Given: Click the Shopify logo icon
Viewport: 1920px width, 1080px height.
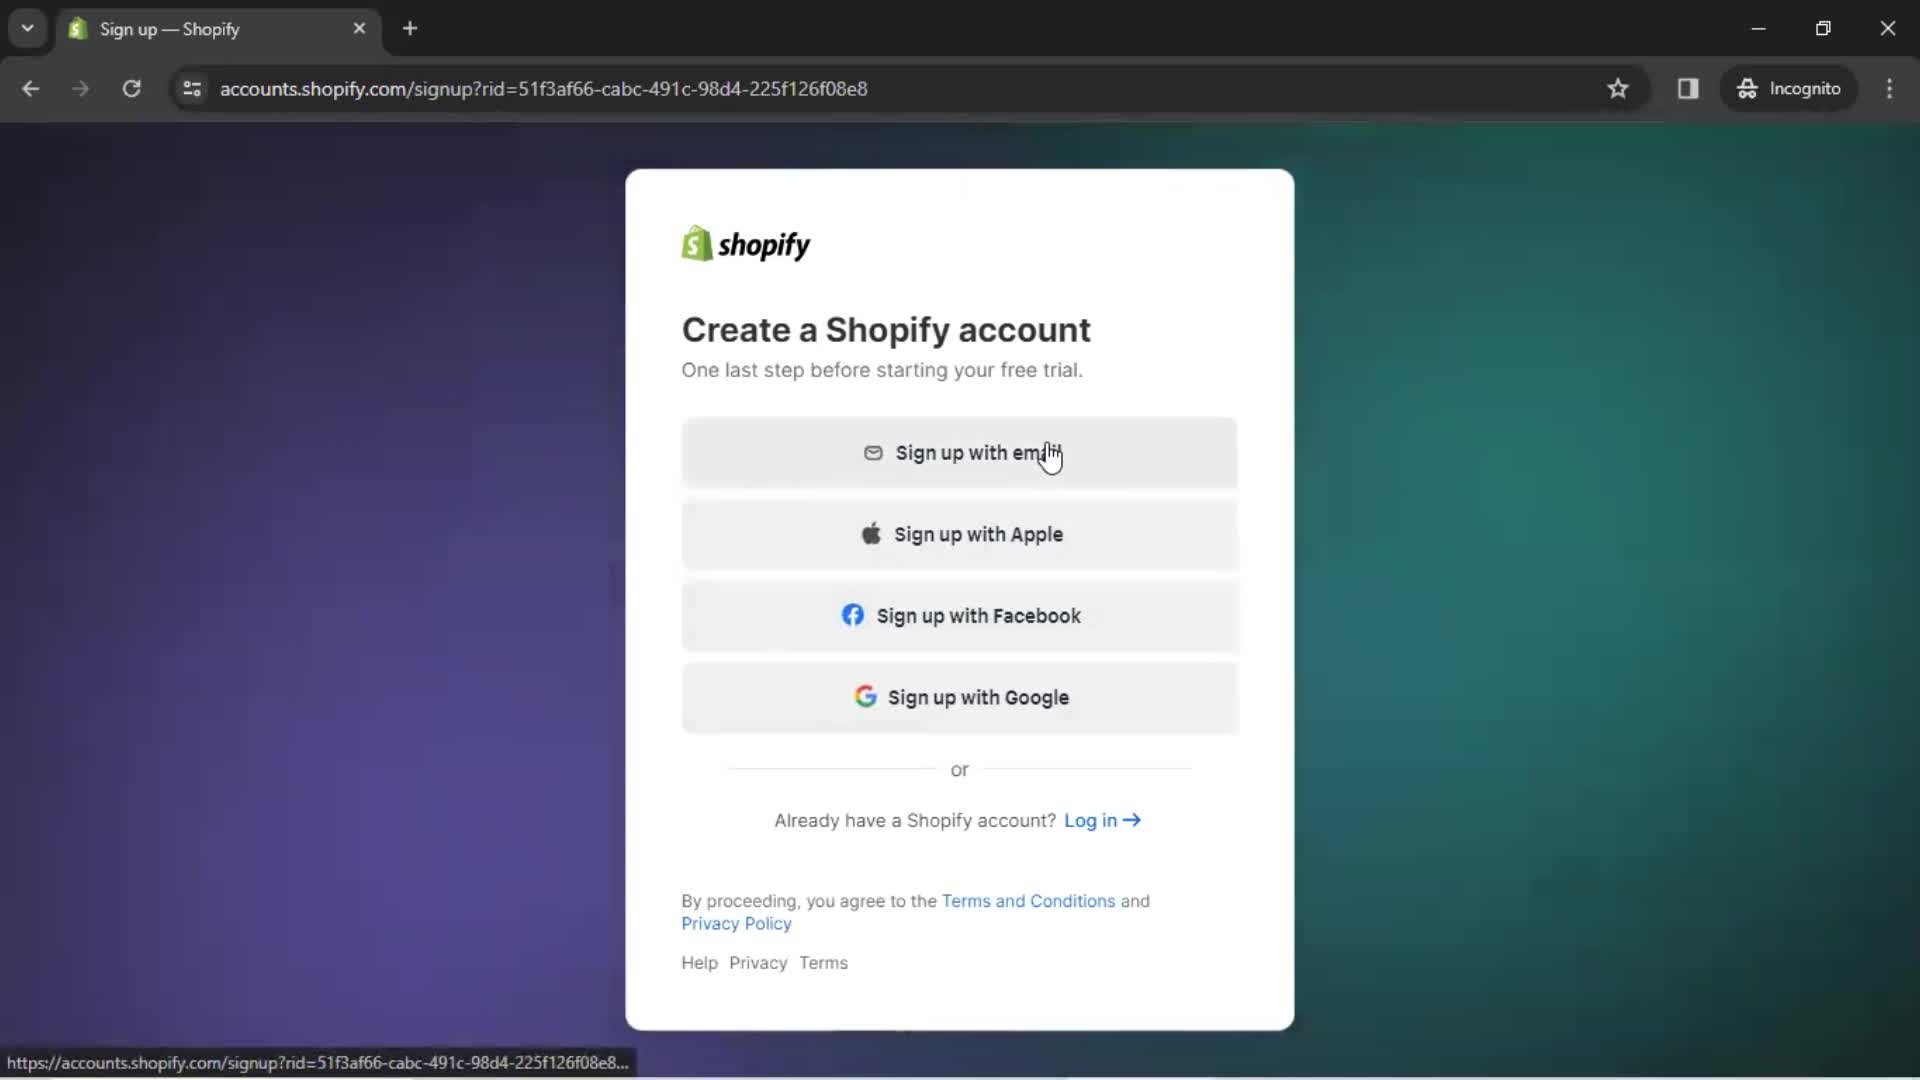Looking at the screenshot, I should pos(695,244).
